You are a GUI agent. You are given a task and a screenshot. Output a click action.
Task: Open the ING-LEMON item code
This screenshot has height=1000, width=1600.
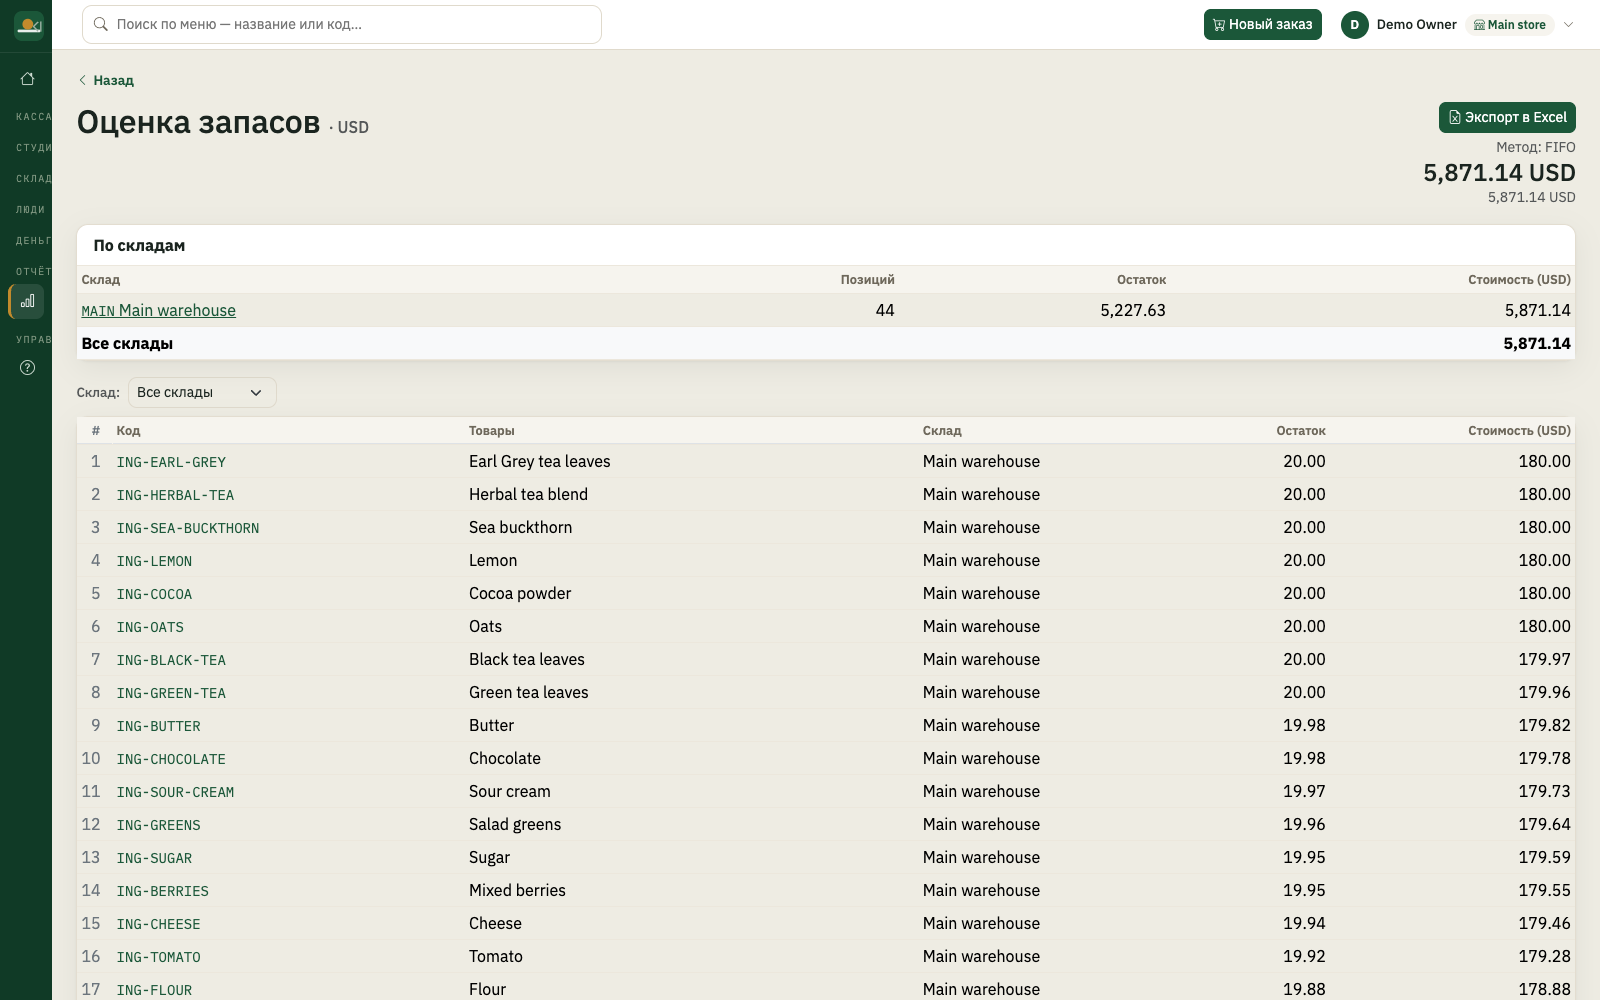(x=154, y=561)
